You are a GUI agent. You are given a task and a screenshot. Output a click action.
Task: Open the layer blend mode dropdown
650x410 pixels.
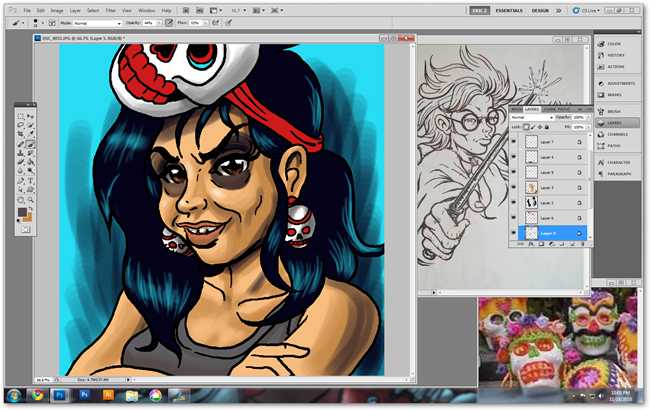pos(532,118)
